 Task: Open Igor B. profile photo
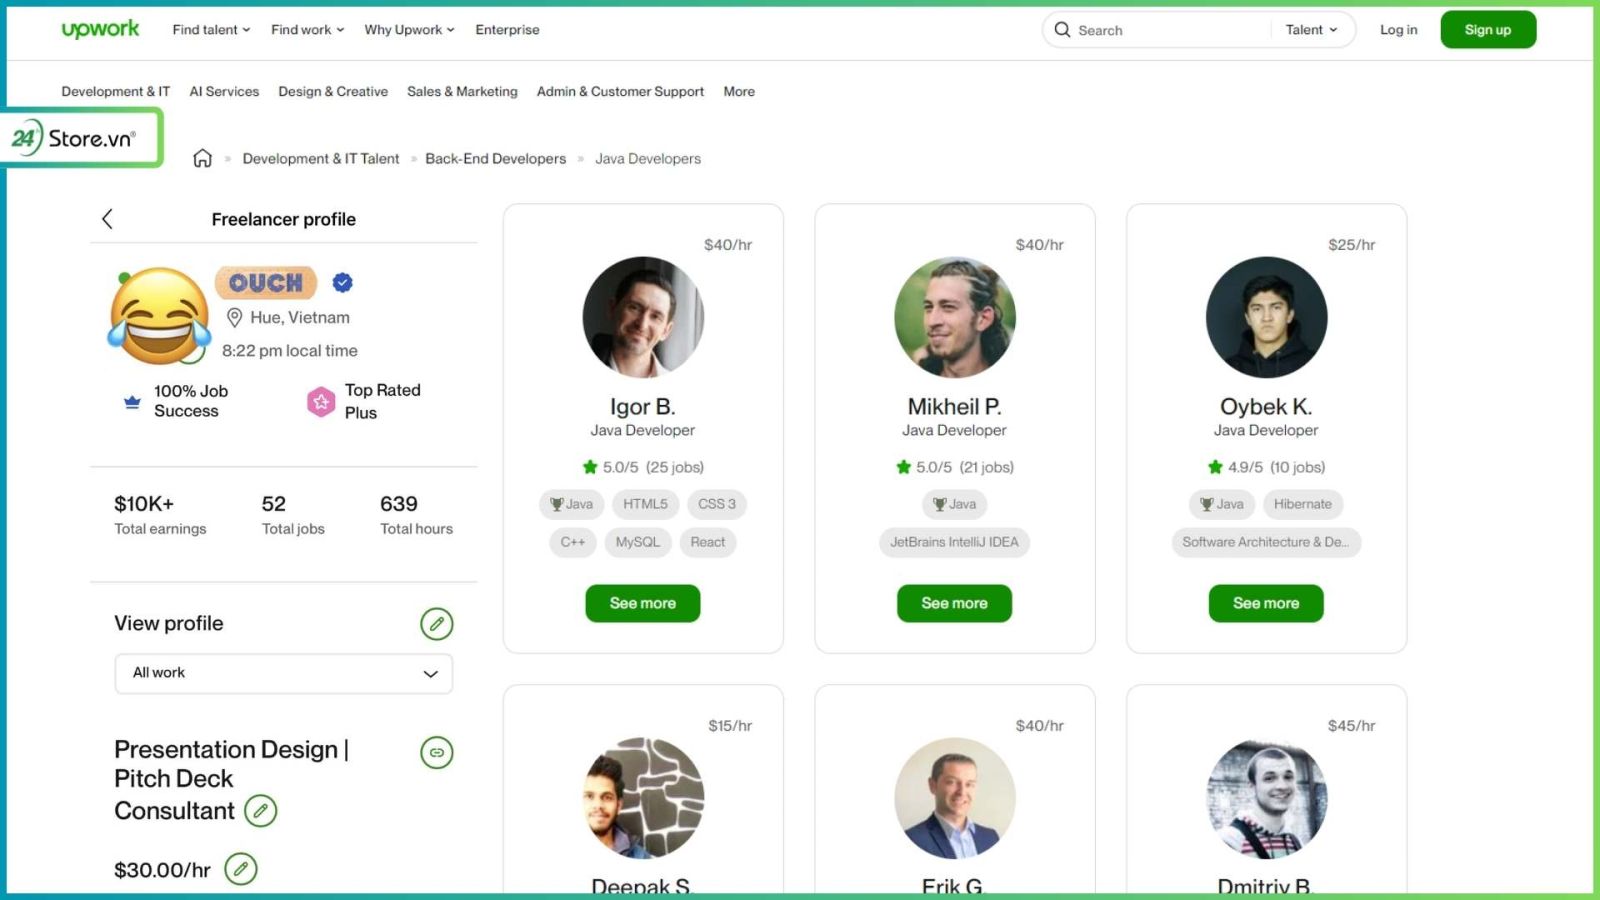tap(643, 317)
